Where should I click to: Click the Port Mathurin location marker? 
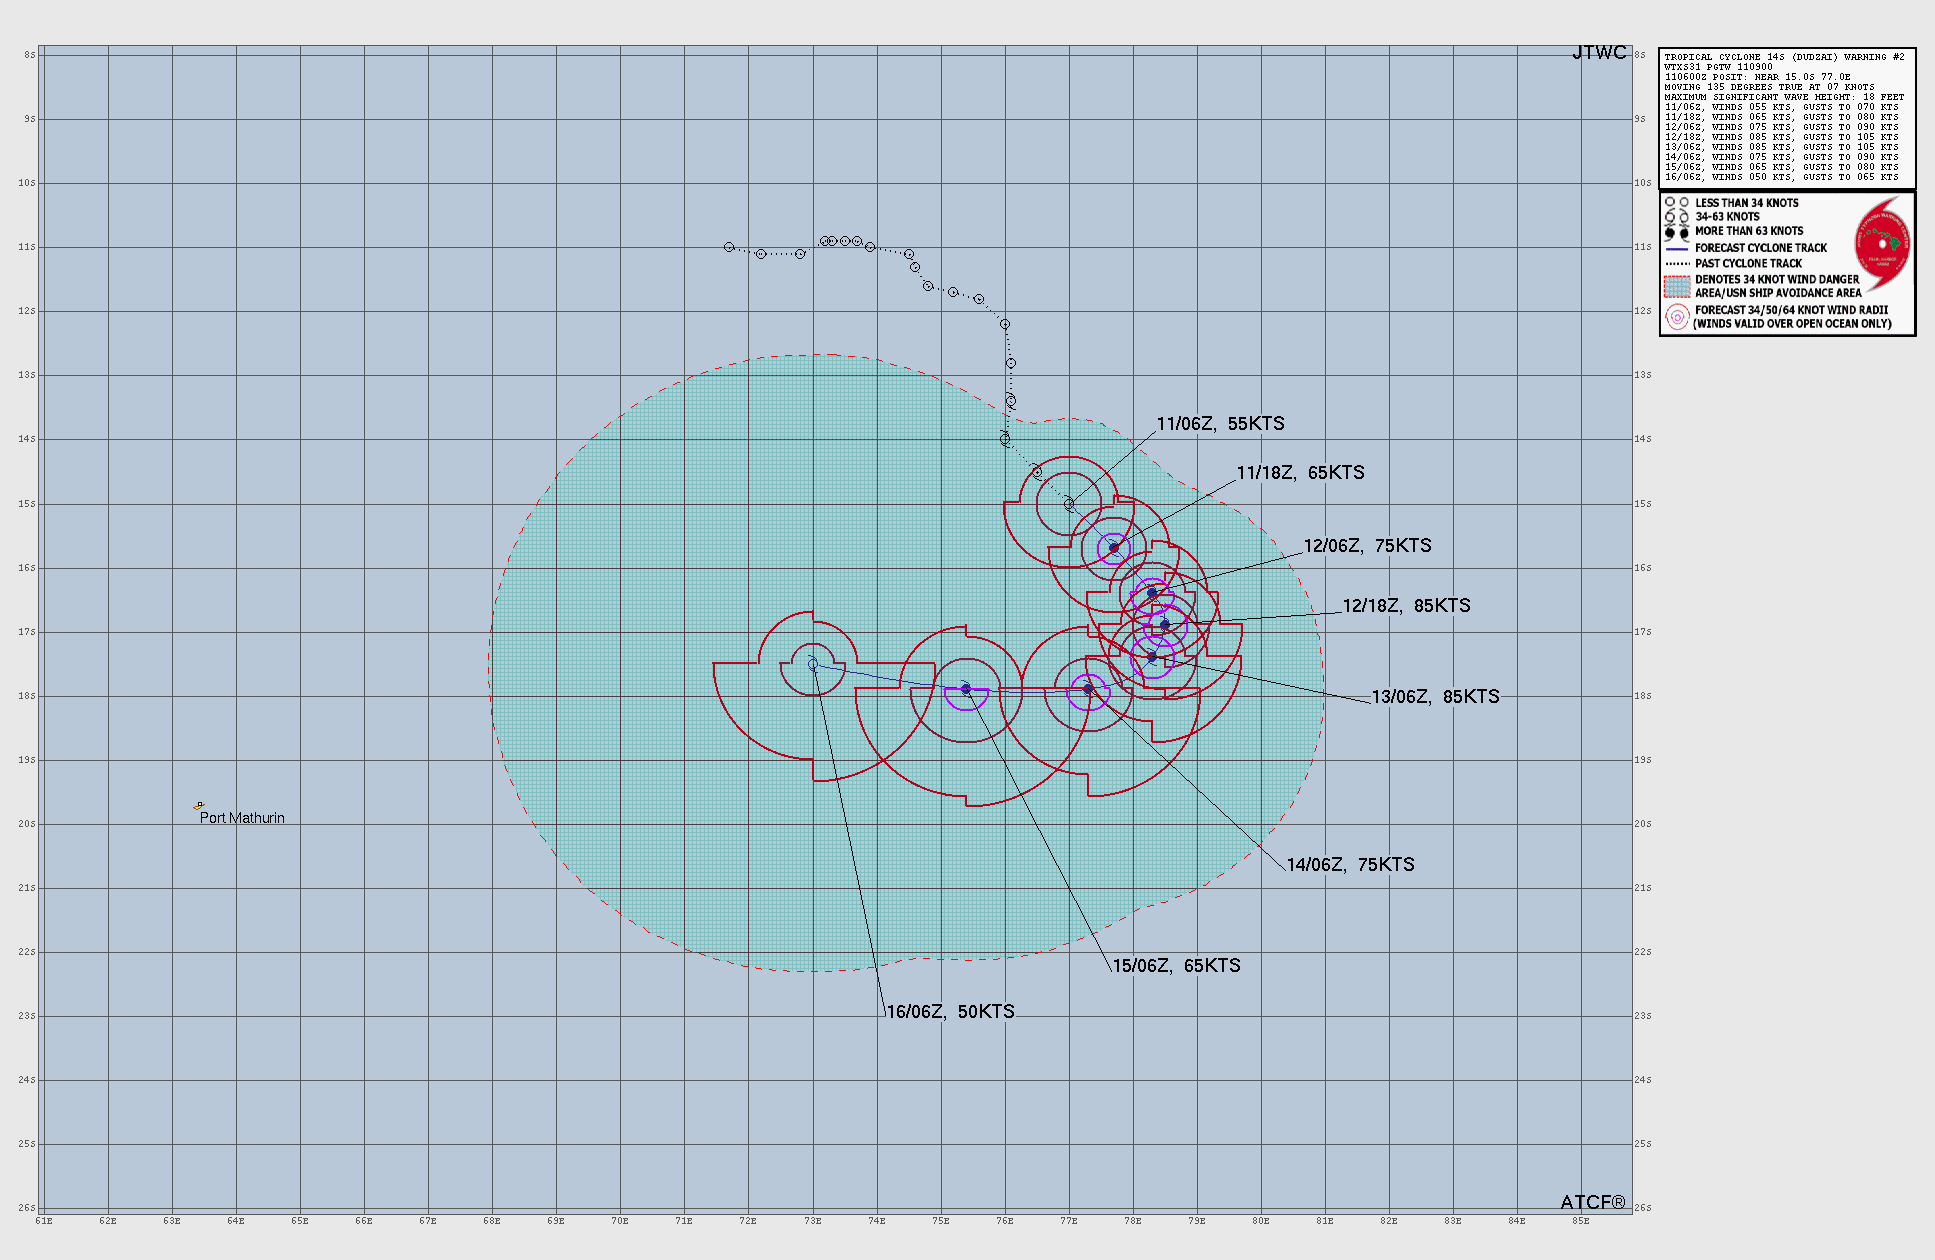pyautogui.click(x=198, y=805)
